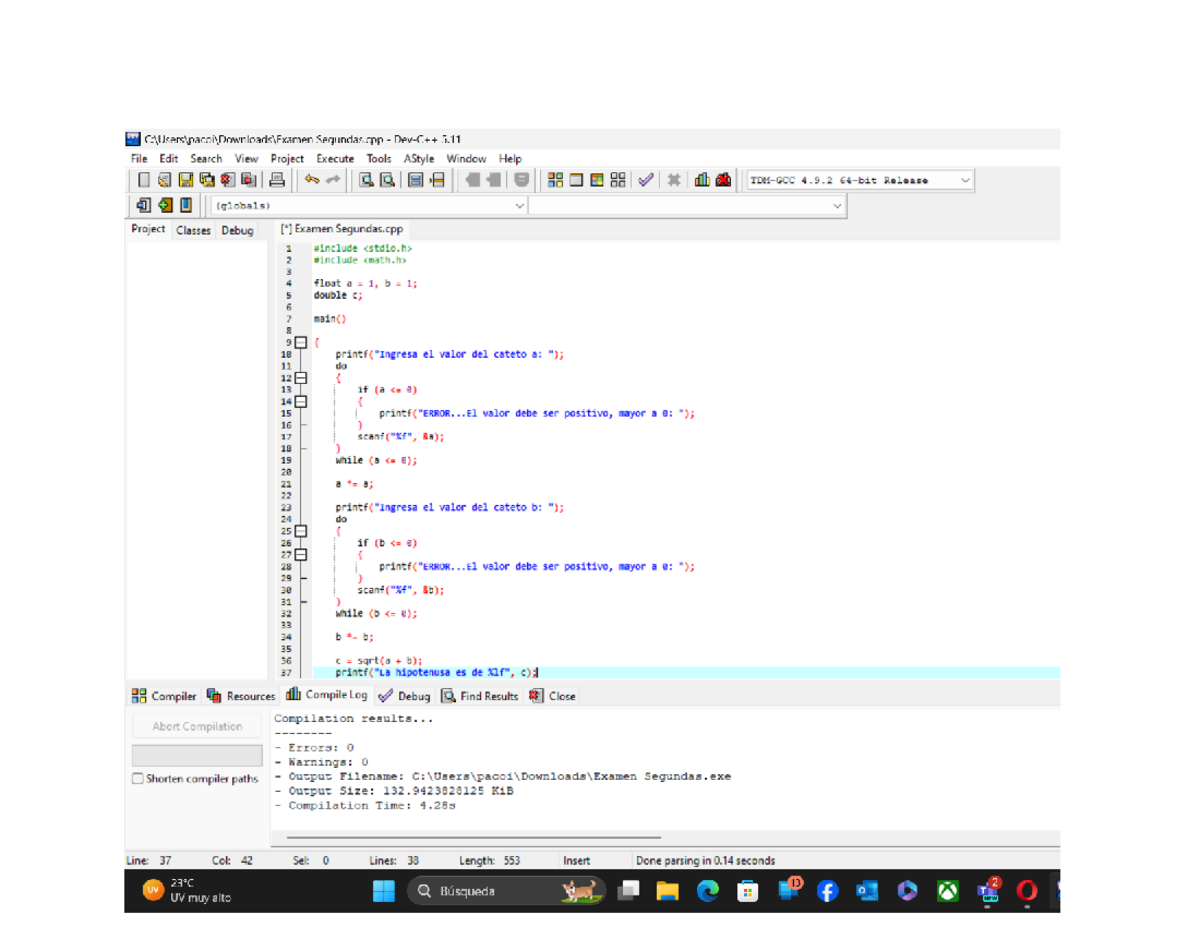Click the Print toolbar icon
1200x927 pixels.
277,180
